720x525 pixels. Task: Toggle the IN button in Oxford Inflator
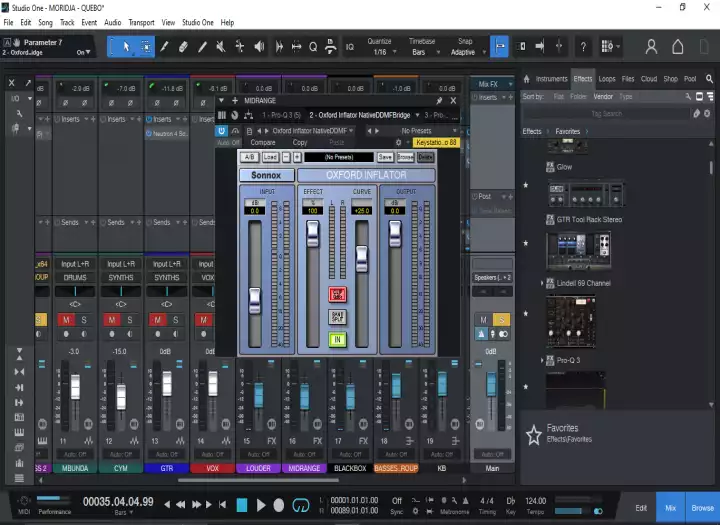[x=338, y=339]
